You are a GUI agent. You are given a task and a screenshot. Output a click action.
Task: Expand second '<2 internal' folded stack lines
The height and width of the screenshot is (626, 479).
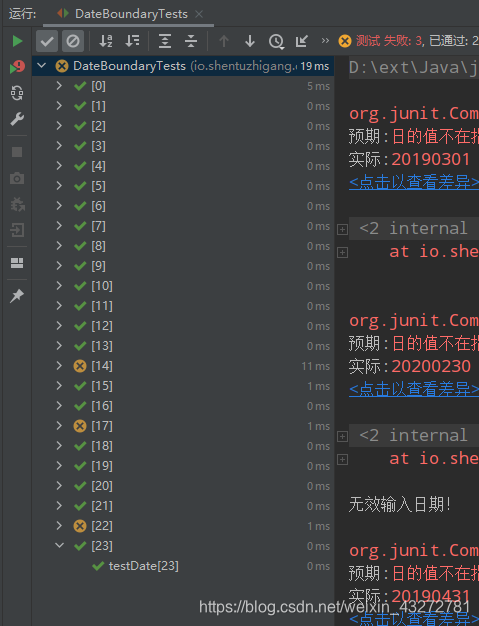(342, 436)
